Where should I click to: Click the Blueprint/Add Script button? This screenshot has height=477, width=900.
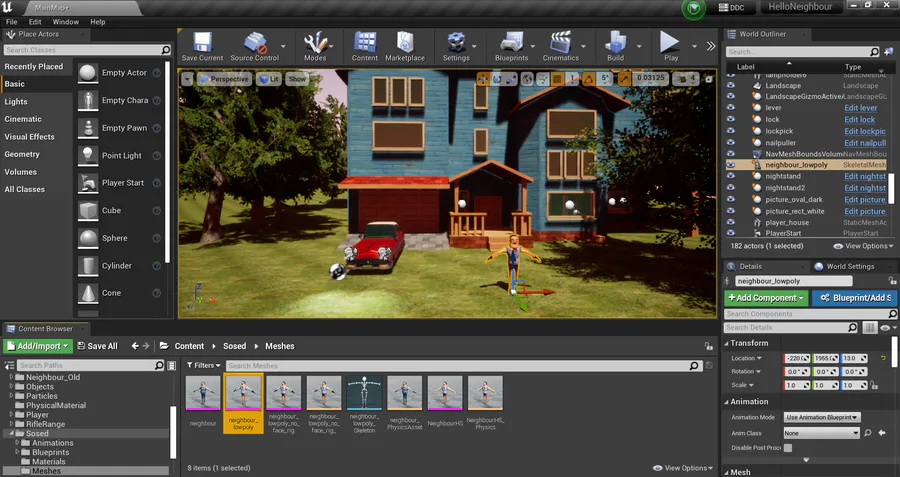pyautogui.click(x=855, y=298)
